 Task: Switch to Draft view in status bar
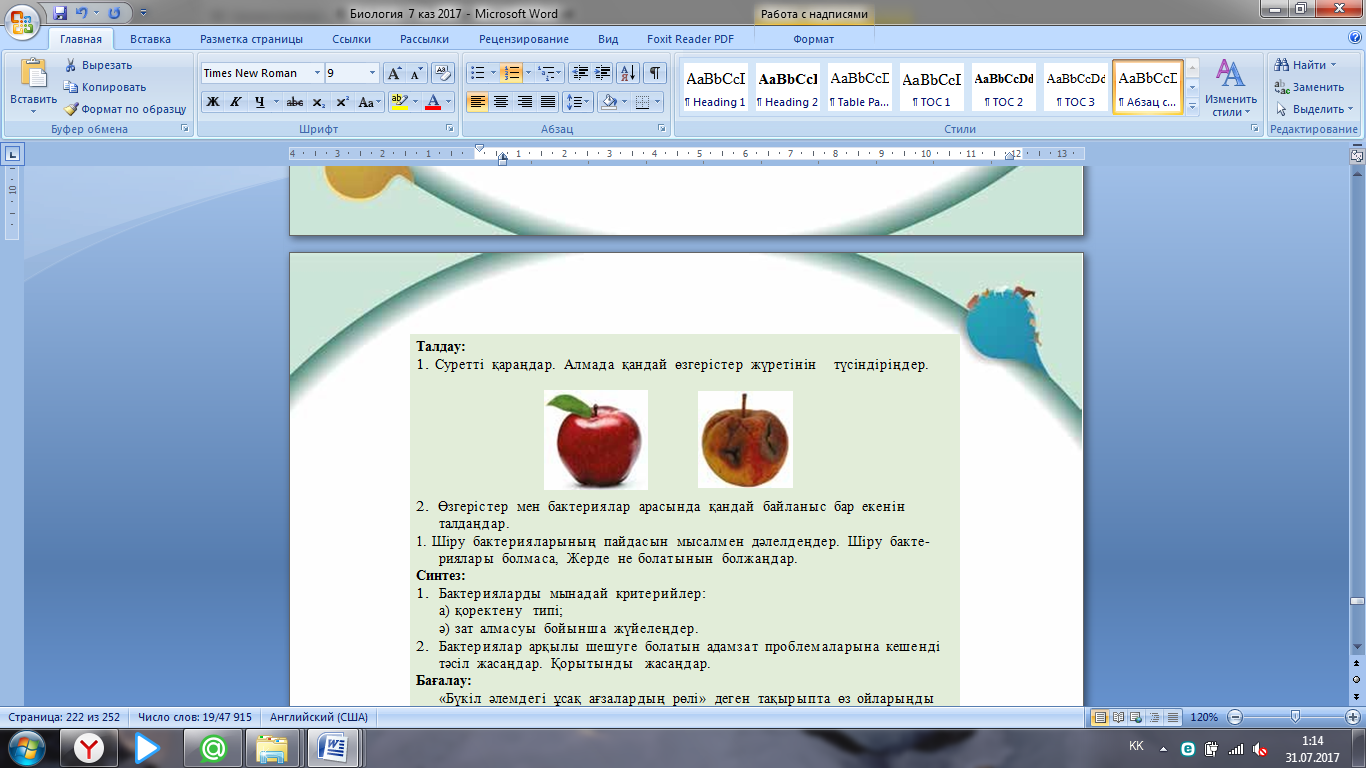(1173, 717)
